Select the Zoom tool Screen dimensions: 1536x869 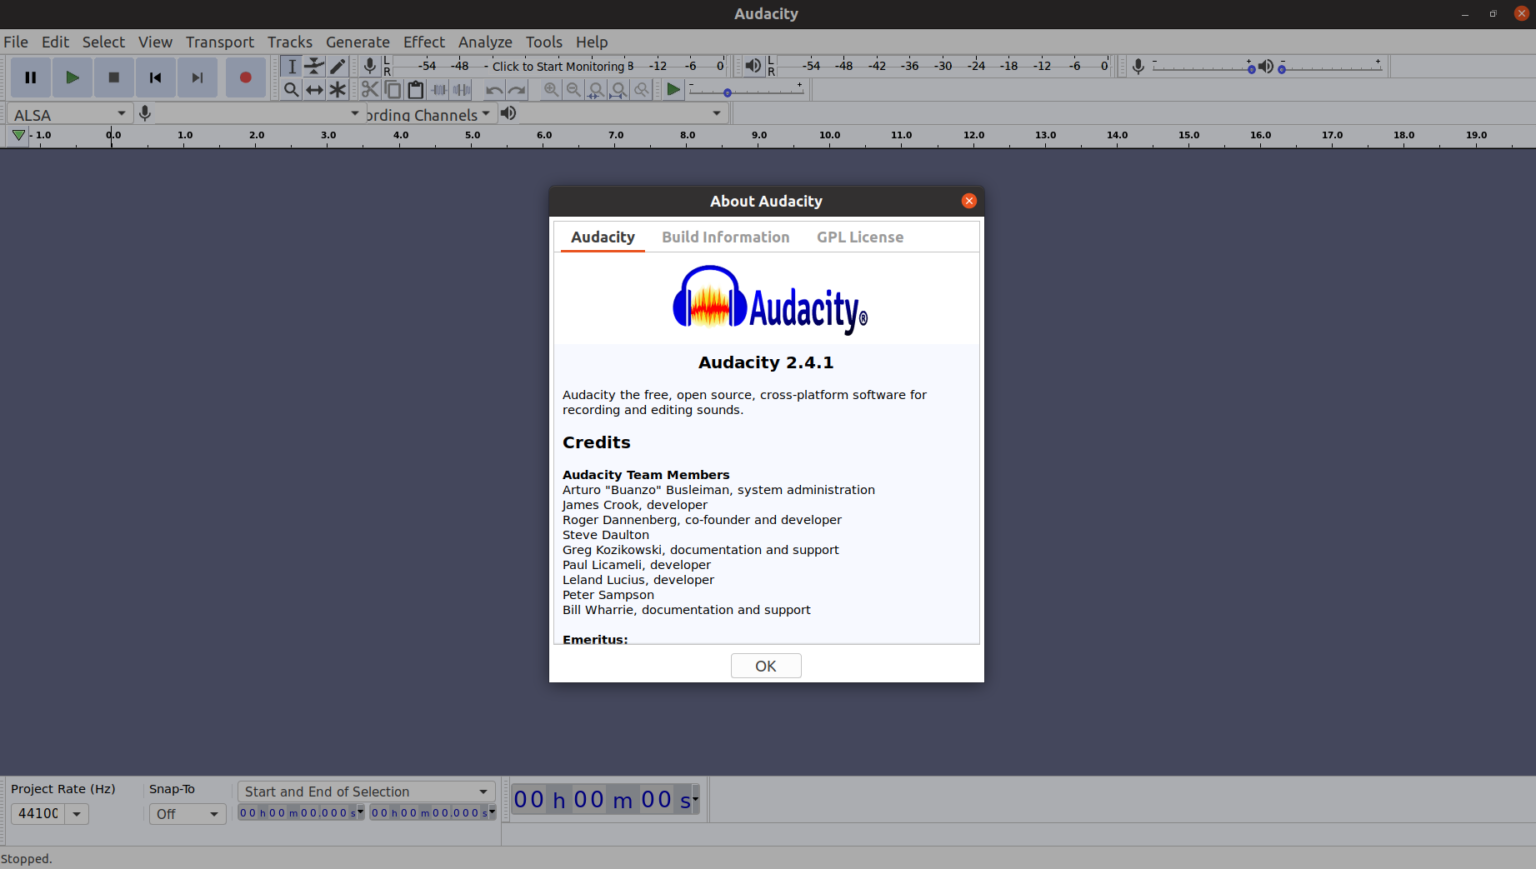tap(290, 89)
